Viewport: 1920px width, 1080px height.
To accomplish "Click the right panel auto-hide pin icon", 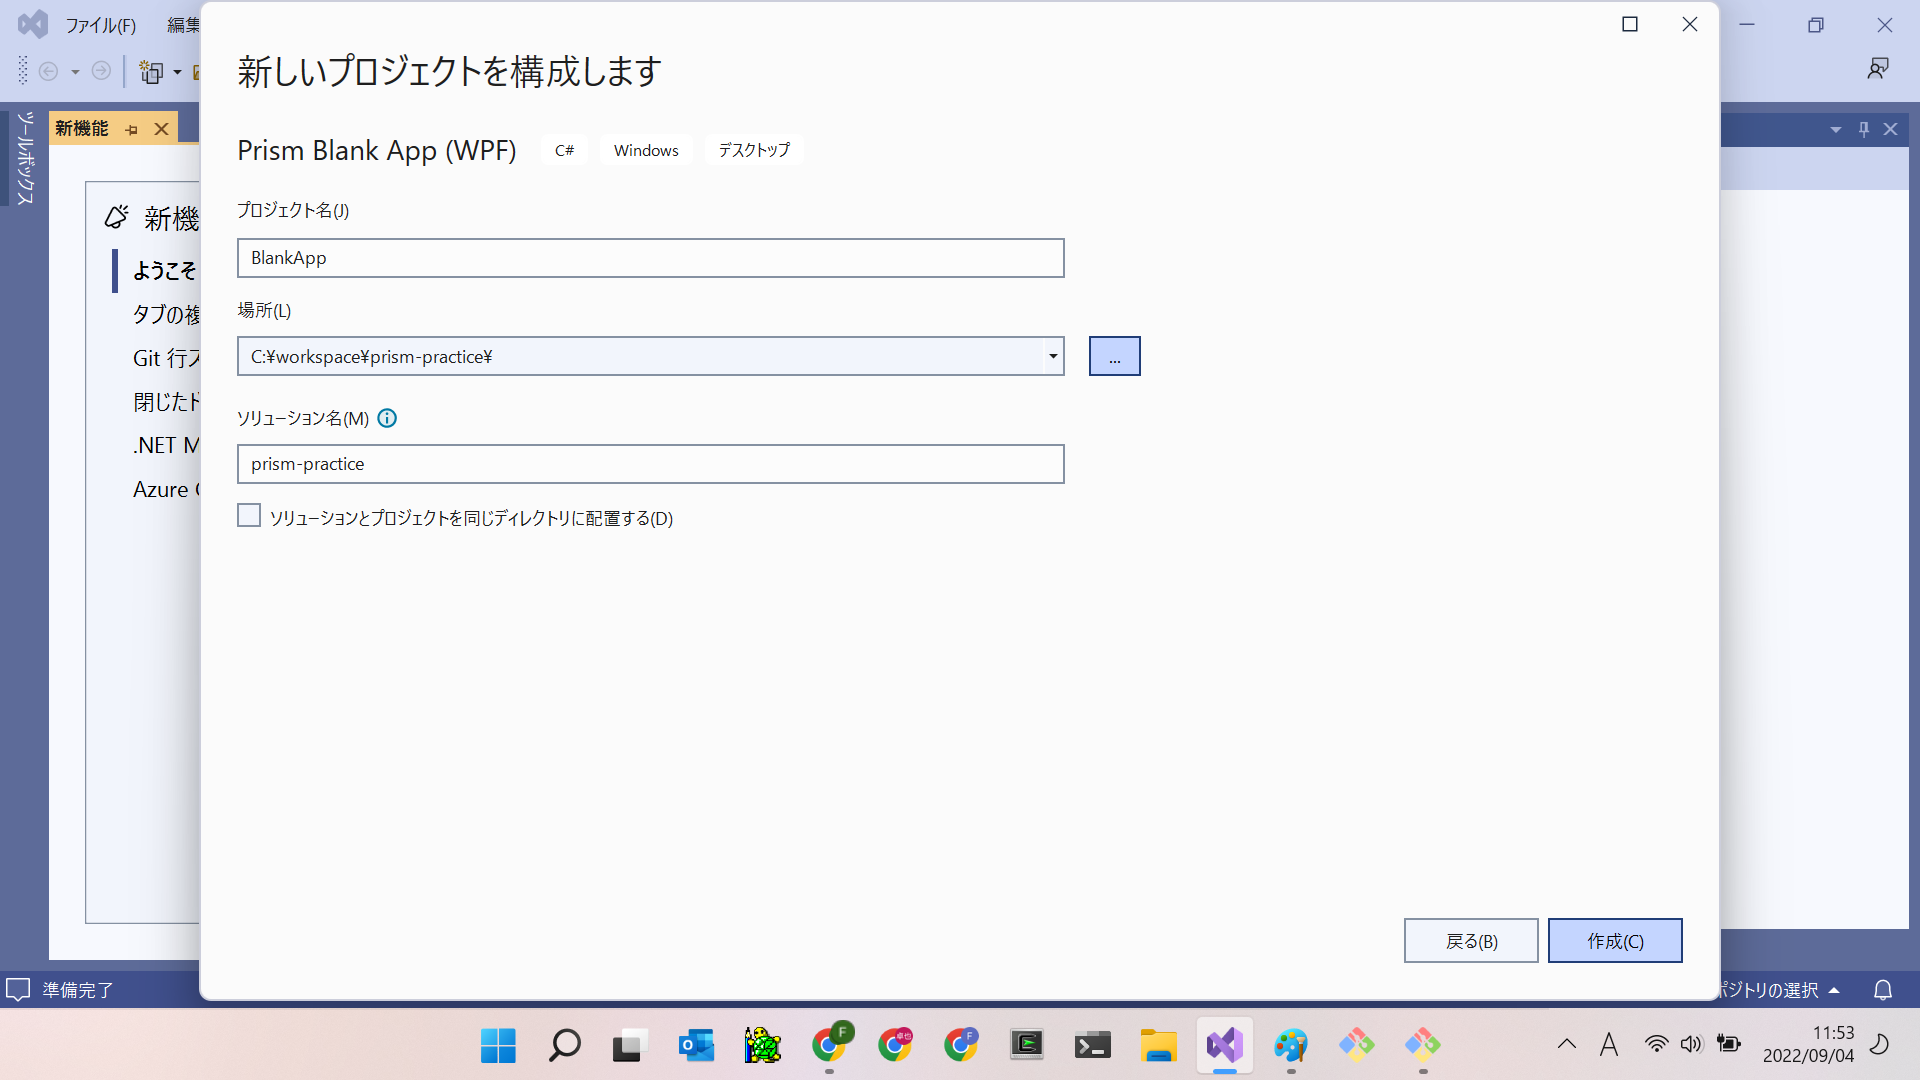I will pos(1863,129).
